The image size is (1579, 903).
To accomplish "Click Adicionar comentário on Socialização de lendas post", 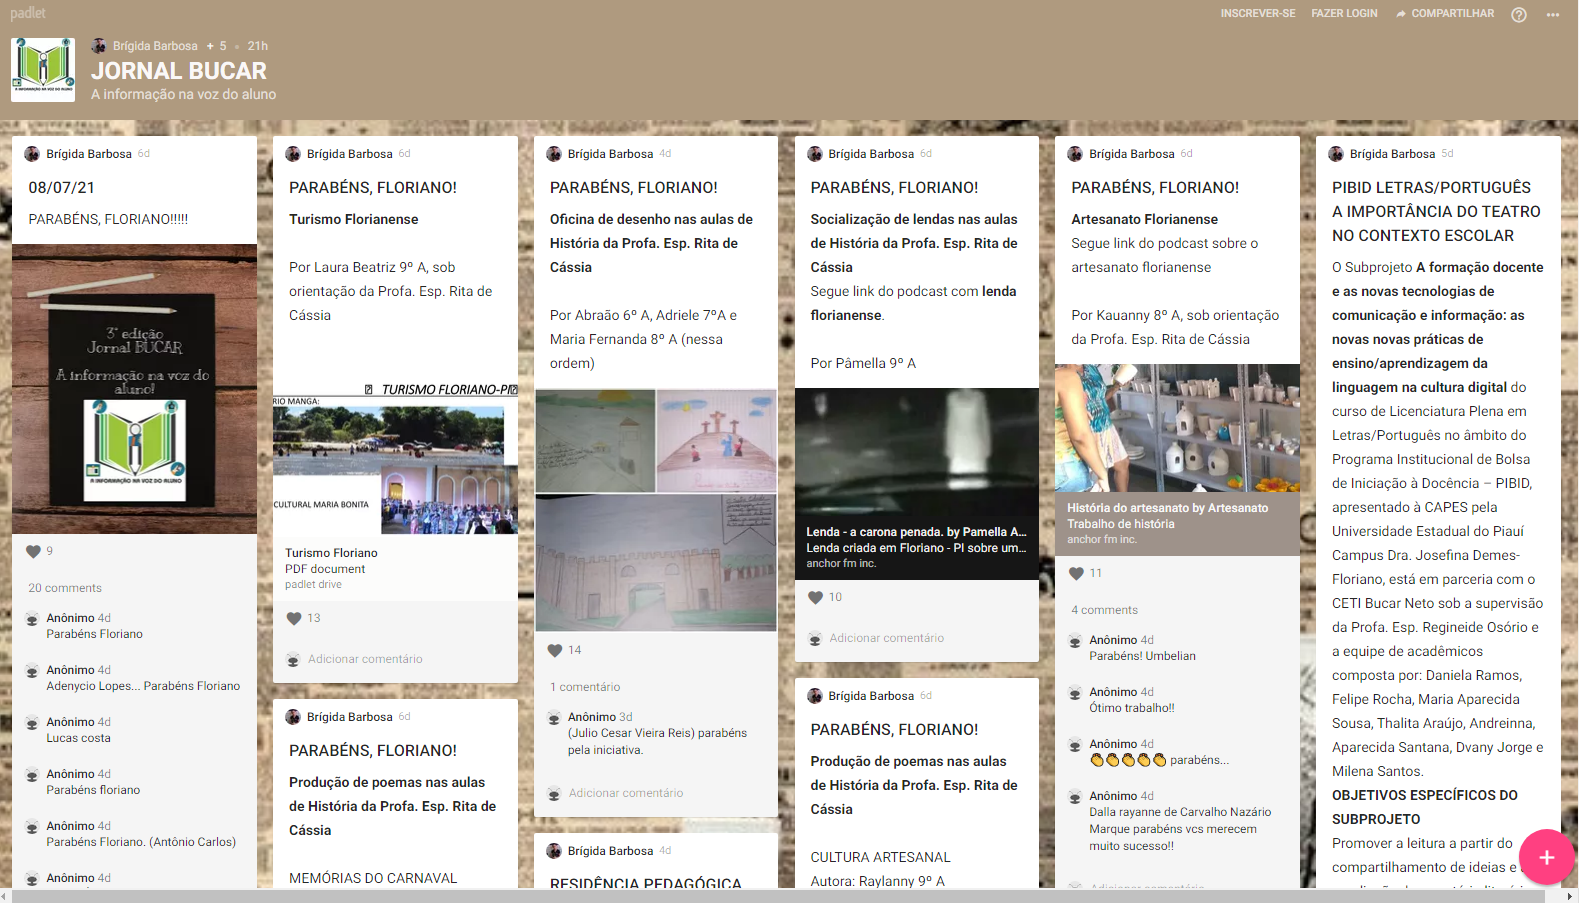I will click(x=886, y=638).
